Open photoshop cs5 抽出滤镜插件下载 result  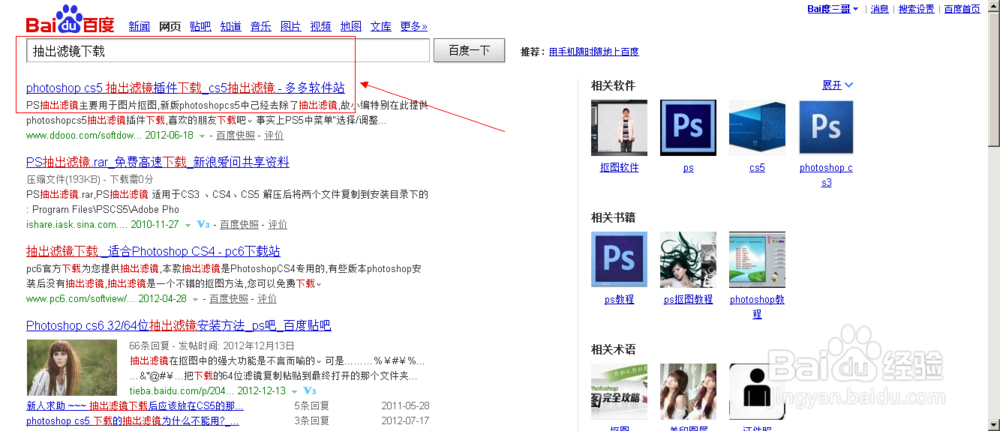[186, 88]
